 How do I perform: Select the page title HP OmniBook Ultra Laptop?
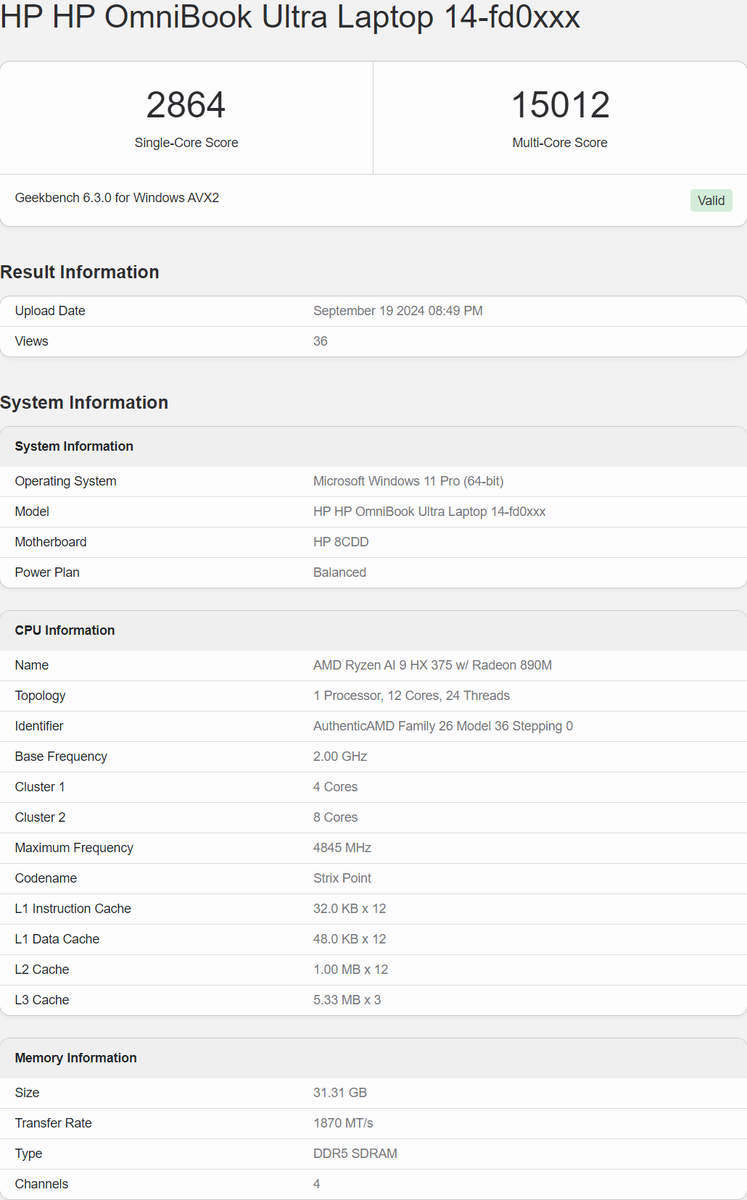[290, 17]
